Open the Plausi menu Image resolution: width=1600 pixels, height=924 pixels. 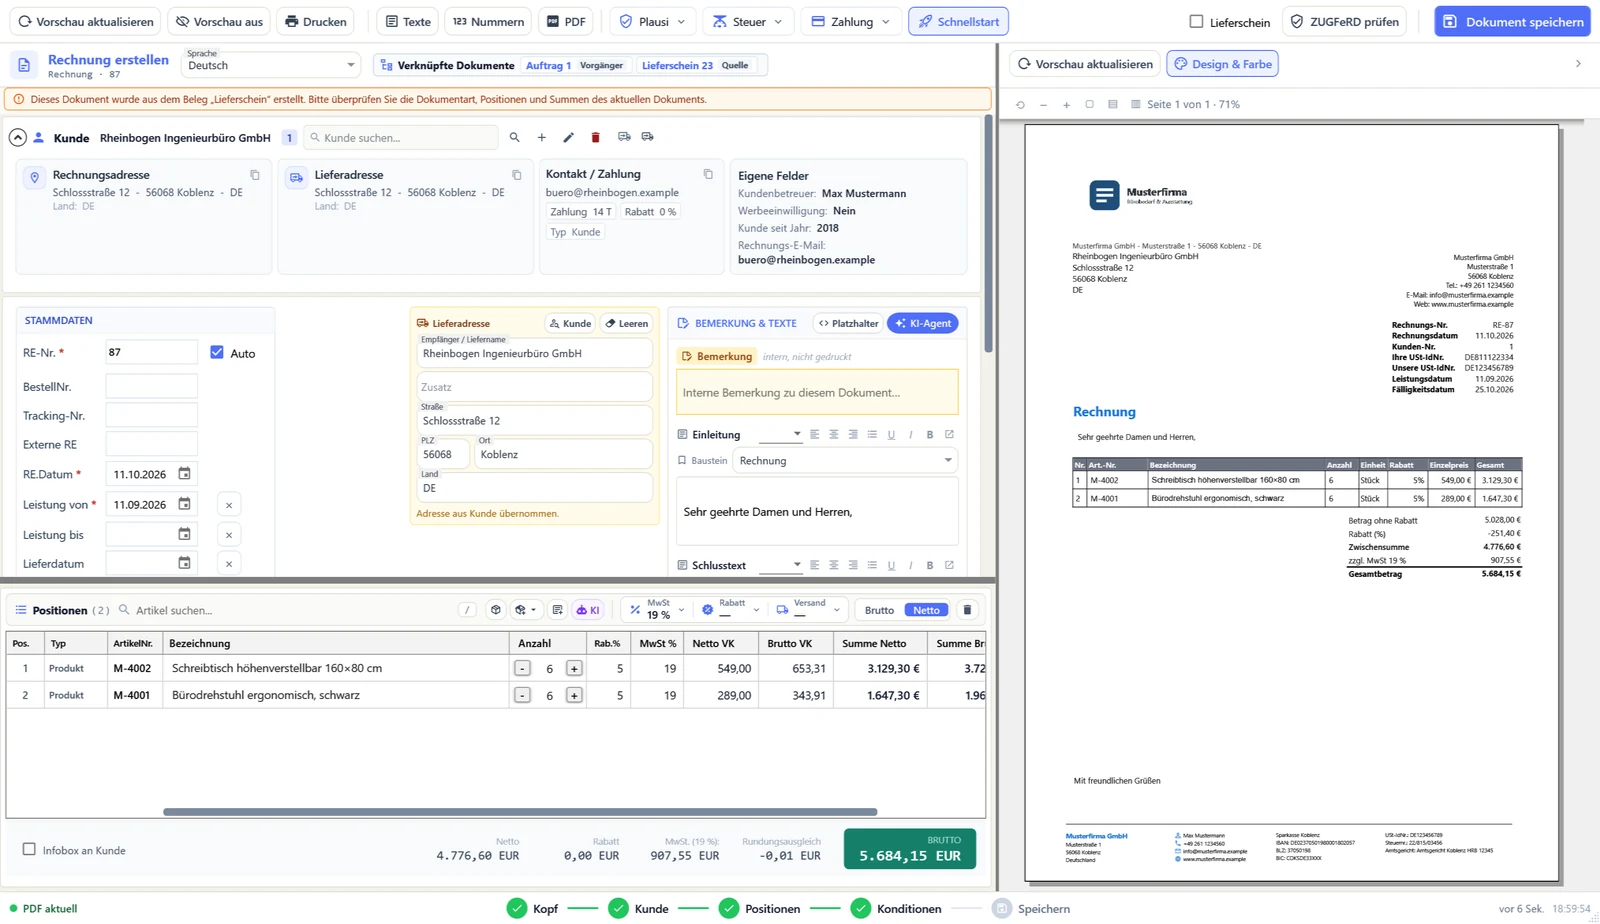click(652, 21)
